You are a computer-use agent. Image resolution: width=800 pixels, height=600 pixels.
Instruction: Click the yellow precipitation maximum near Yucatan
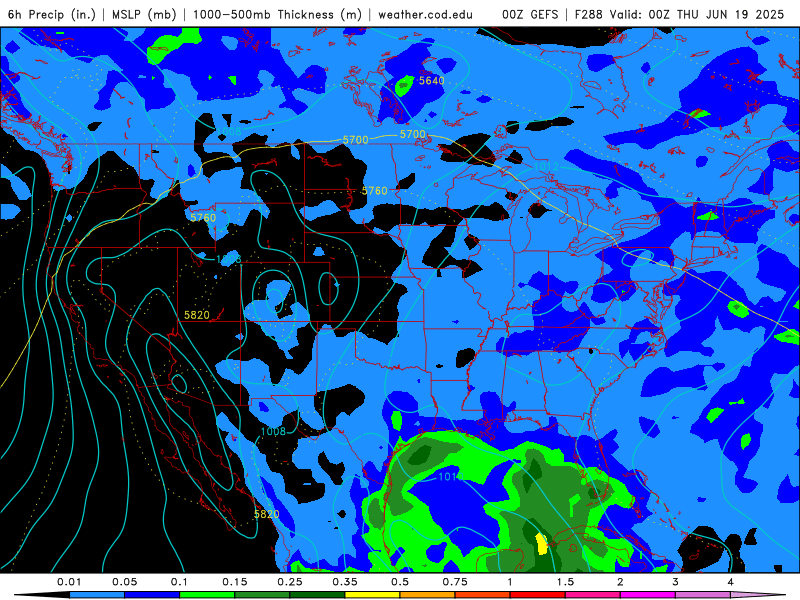pyautogui.click(x=541, y=544)
